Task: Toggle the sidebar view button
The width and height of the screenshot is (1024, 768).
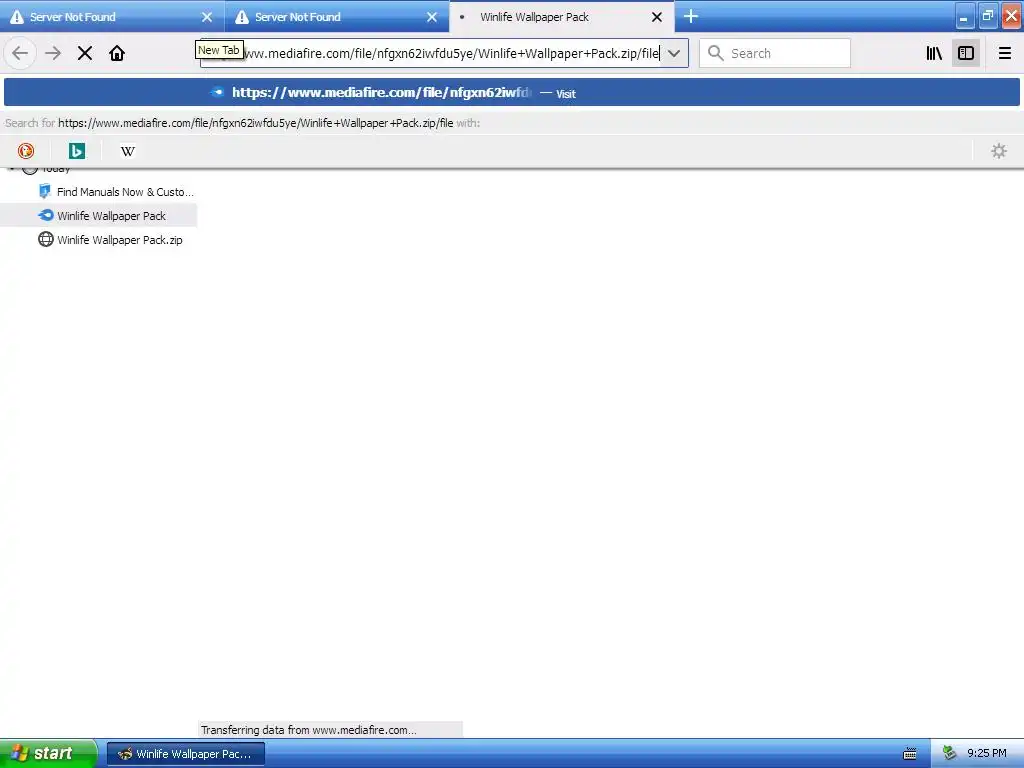Action: click(966, 53)
